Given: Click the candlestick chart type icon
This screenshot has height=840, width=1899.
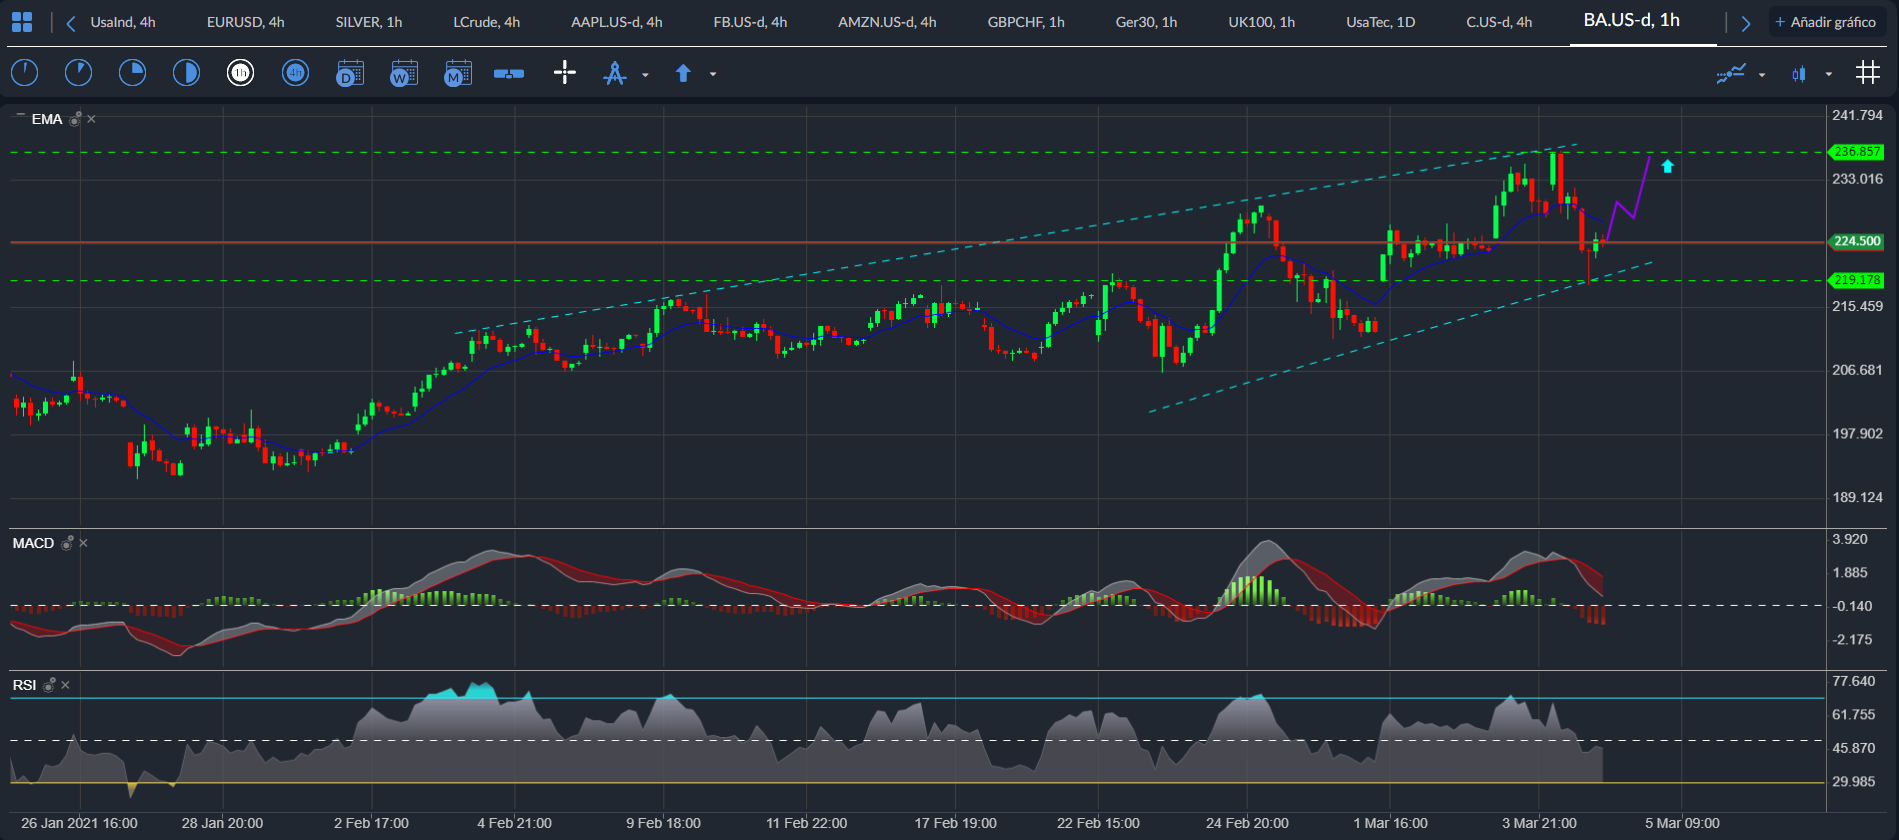Looking at the screenshot, I should (1799, 73).
